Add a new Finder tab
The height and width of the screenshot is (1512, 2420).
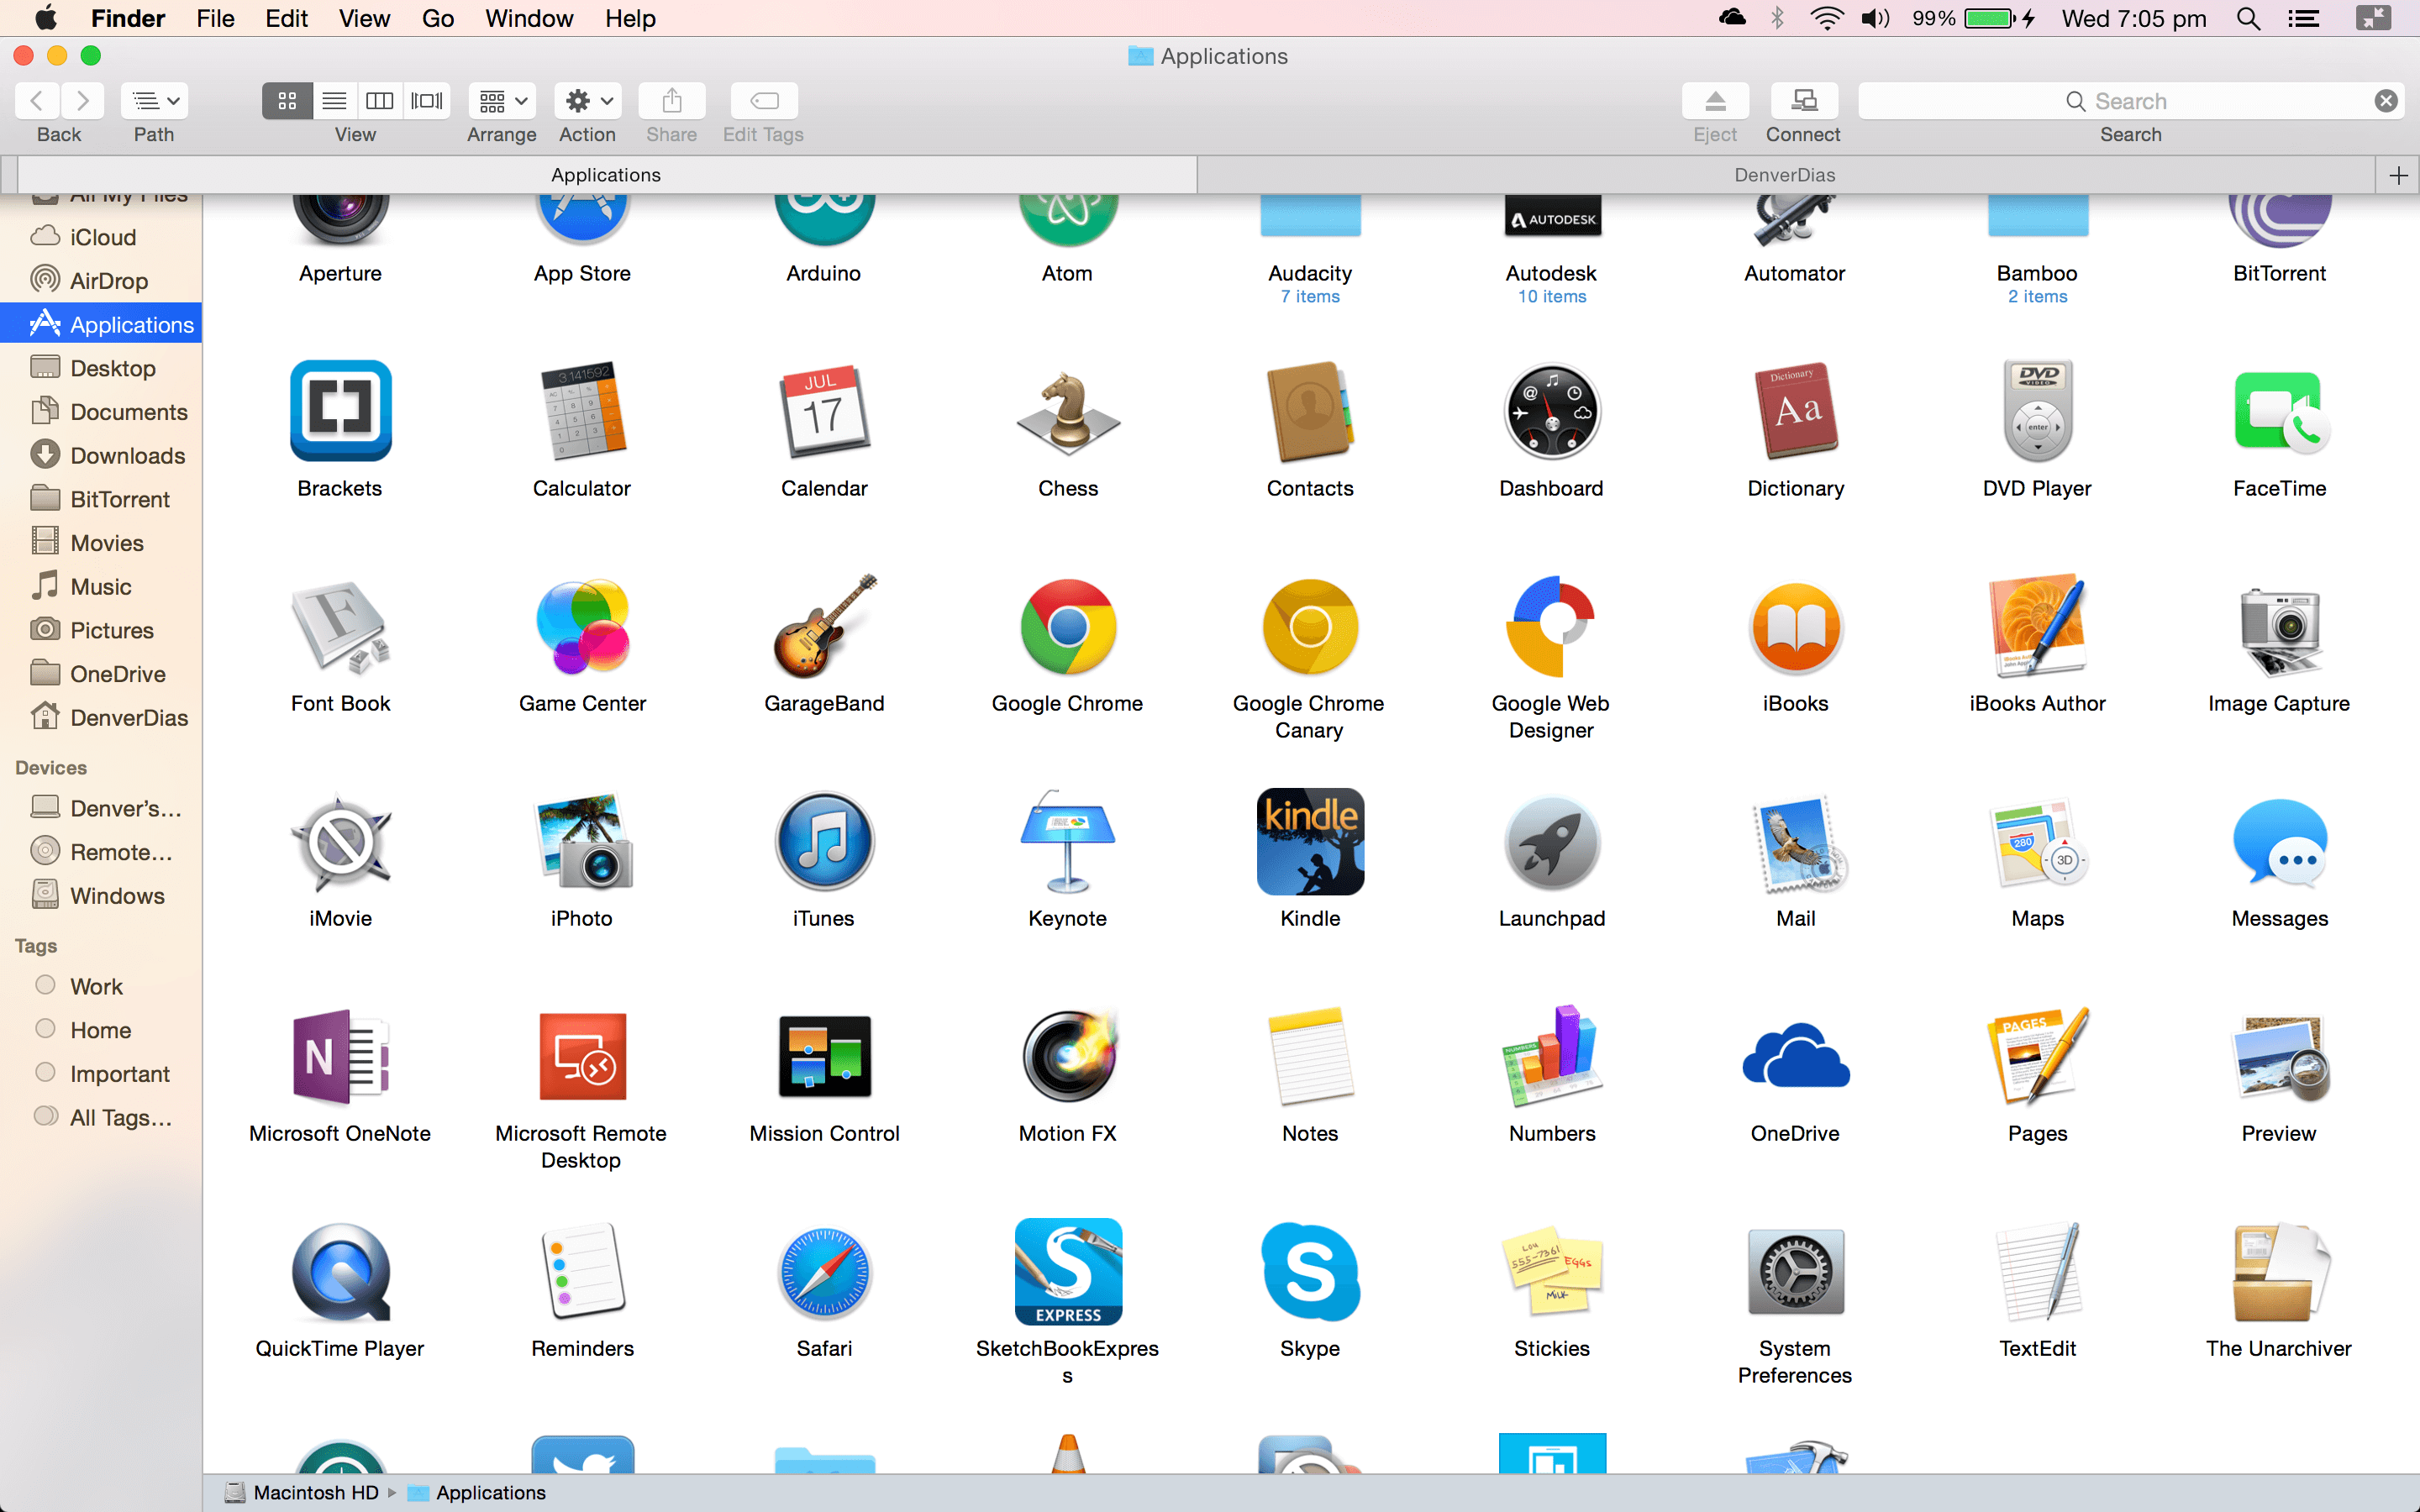point(2398,176)
